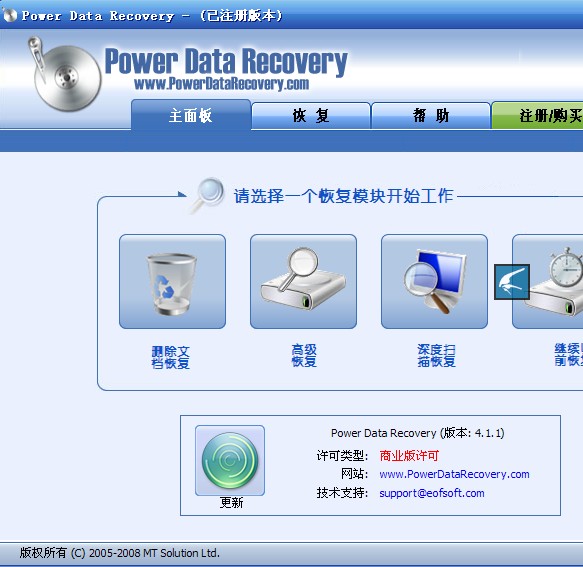Click the 更新 label under the green icon
This screenshot has width=583, height=567.
click(231, 503)
